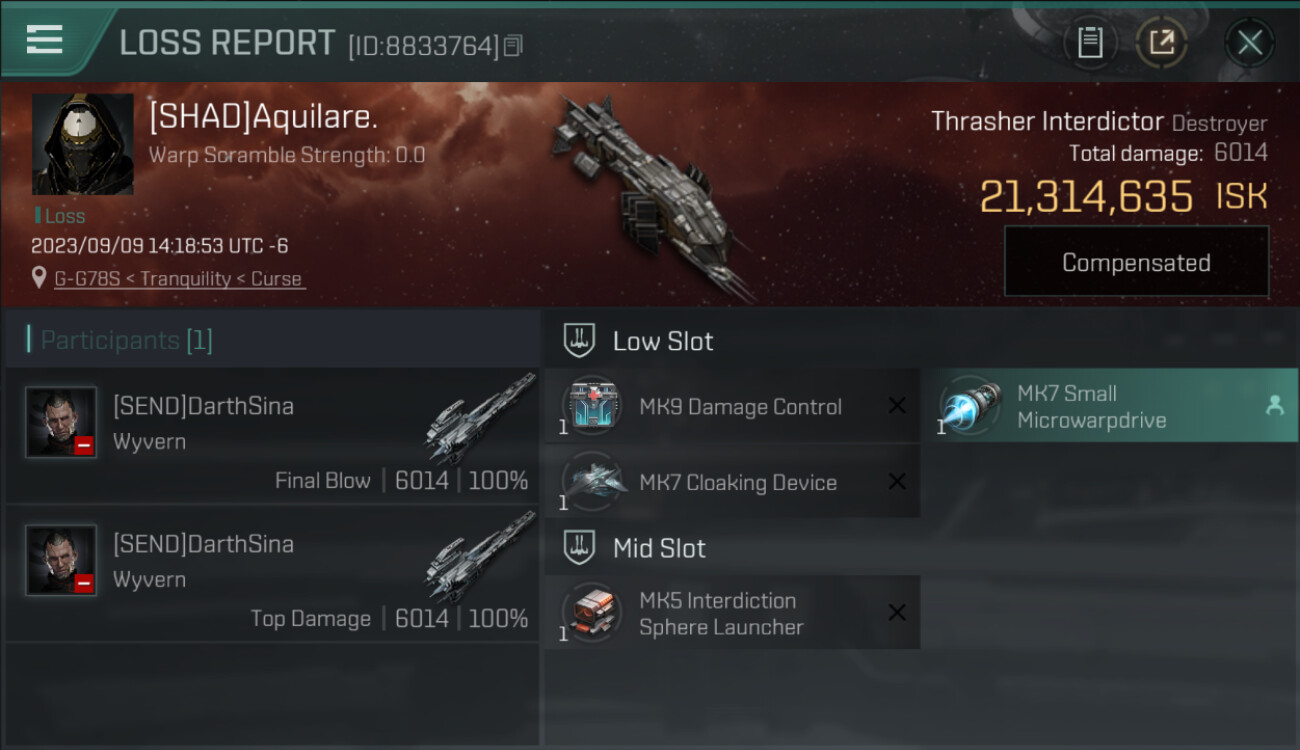The image size is (1300, 750).
Task: Click the X beside MK7 Cloaking Device
Action: [897, 482]
